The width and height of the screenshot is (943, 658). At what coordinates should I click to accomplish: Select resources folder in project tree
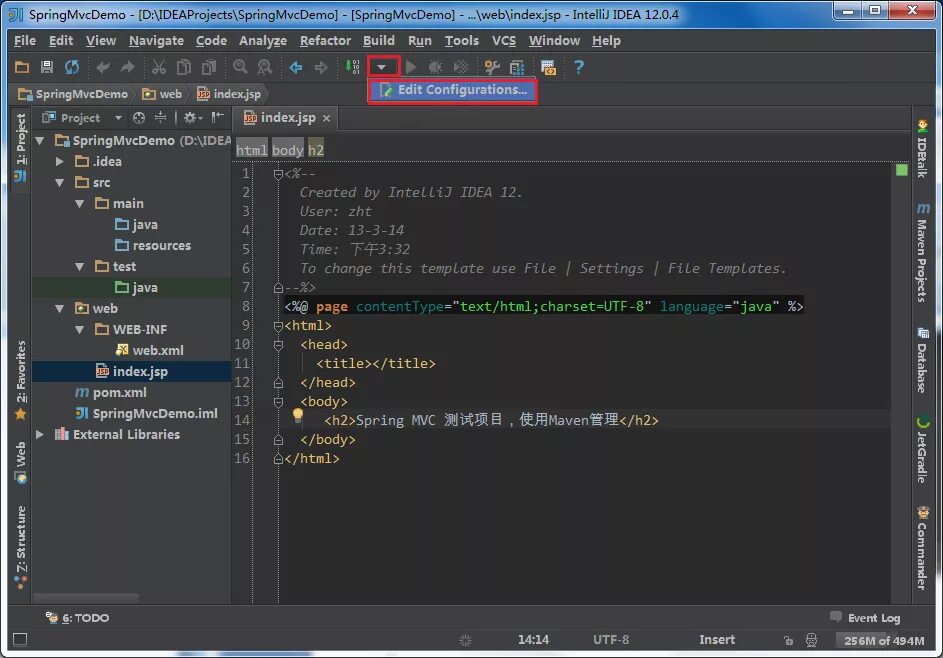(153, 245)
